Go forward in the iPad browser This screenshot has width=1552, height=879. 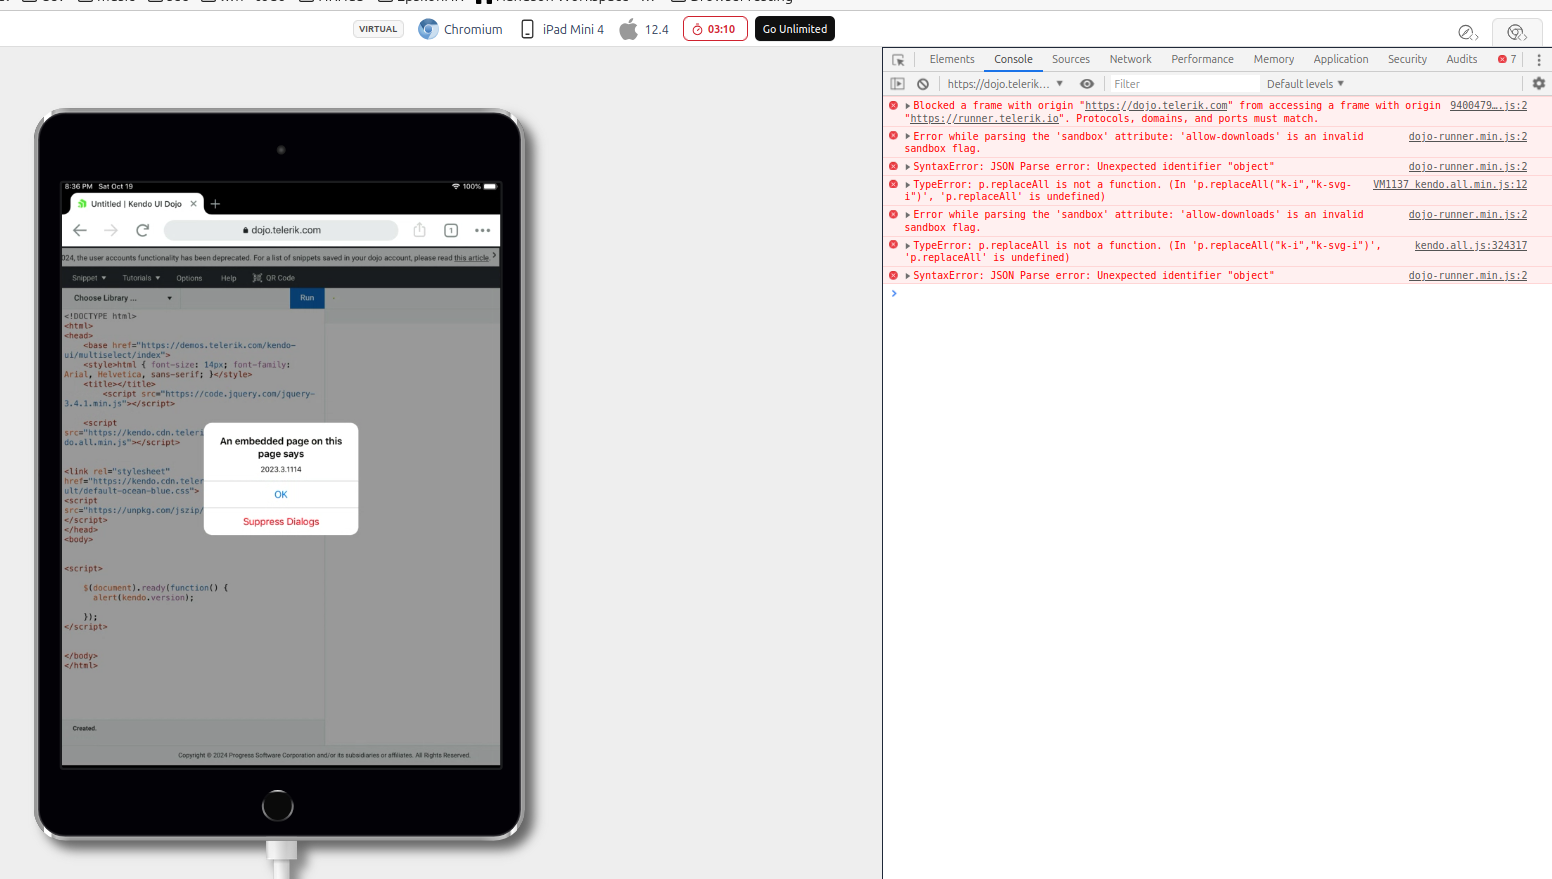111,230
